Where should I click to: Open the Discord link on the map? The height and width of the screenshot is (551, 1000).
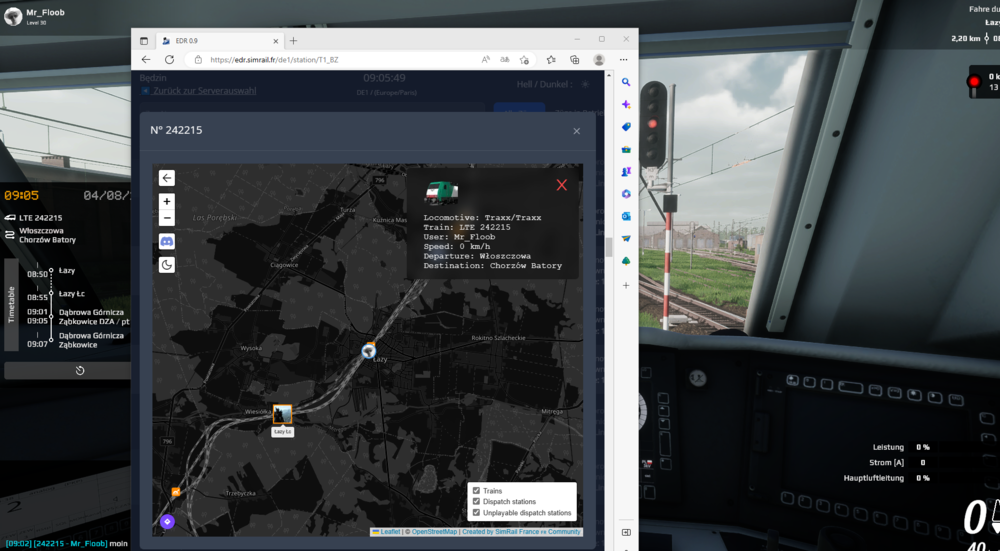pos(167,242)
